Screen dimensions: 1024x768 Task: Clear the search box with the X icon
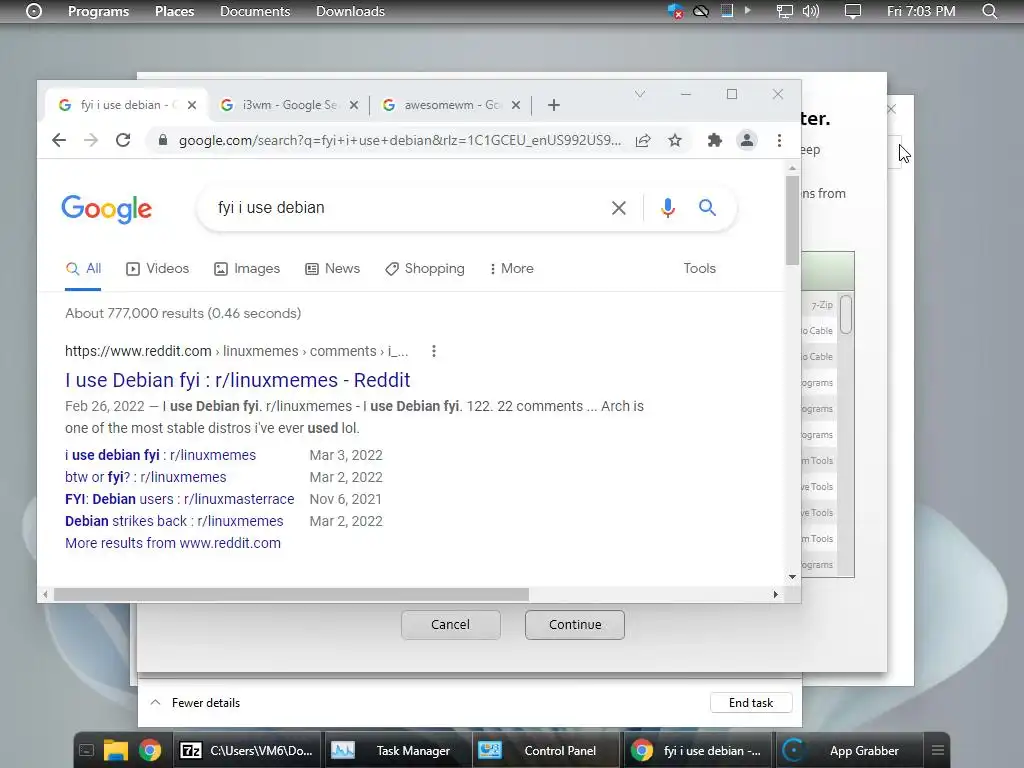tap(618, 208)
